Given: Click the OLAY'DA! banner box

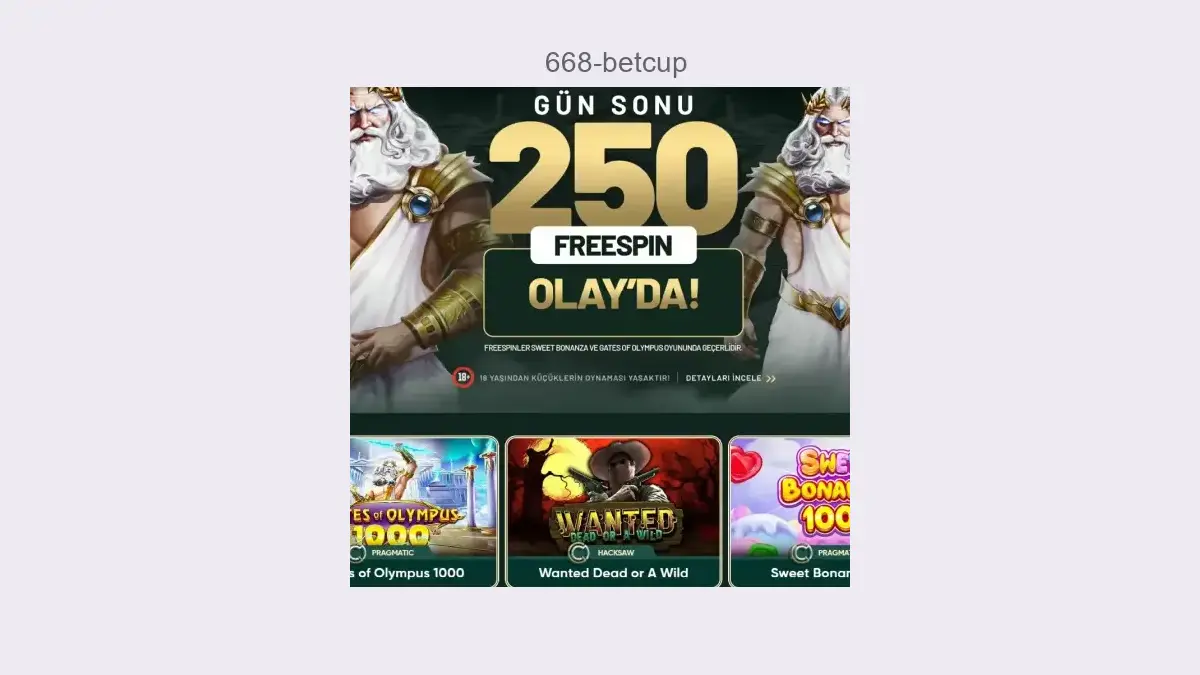Looking at the screenshot, I should pos(613,293).
